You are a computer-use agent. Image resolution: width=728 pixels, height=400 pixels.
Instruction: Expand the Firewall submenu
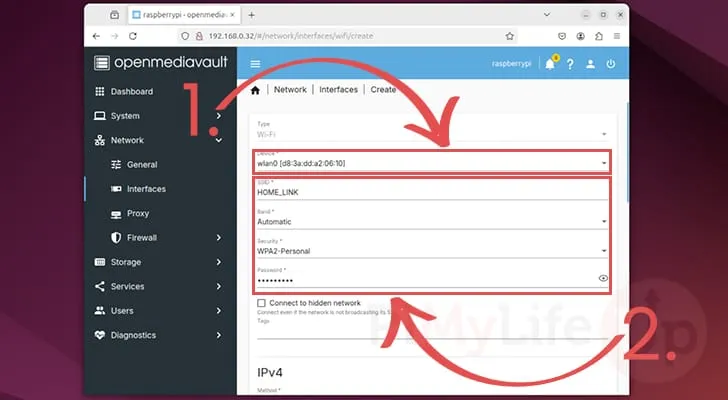pos(158,238)
